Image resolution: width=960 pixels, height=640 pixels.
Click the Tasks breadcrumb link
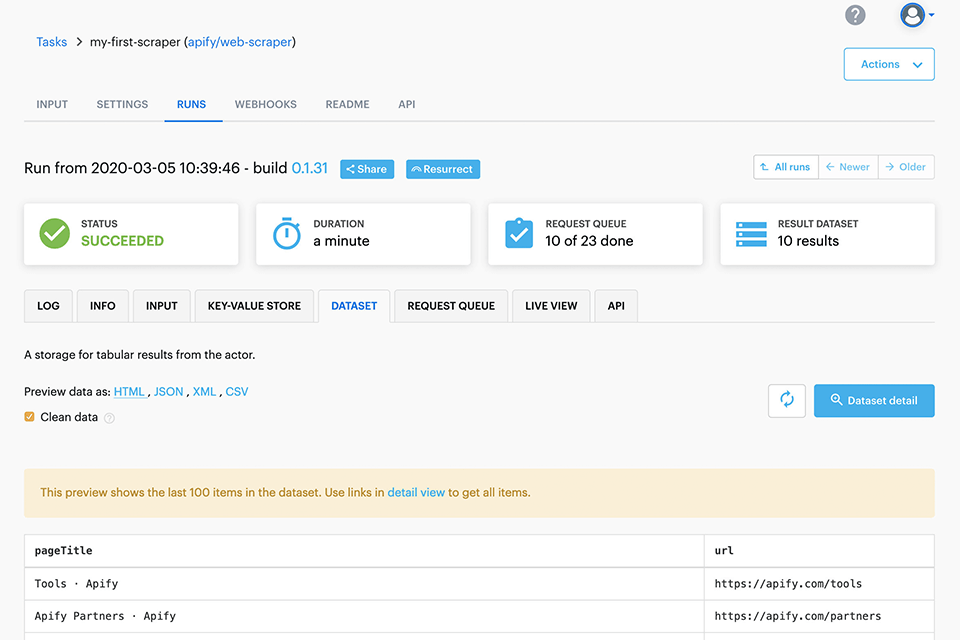[x=51, y=42]
